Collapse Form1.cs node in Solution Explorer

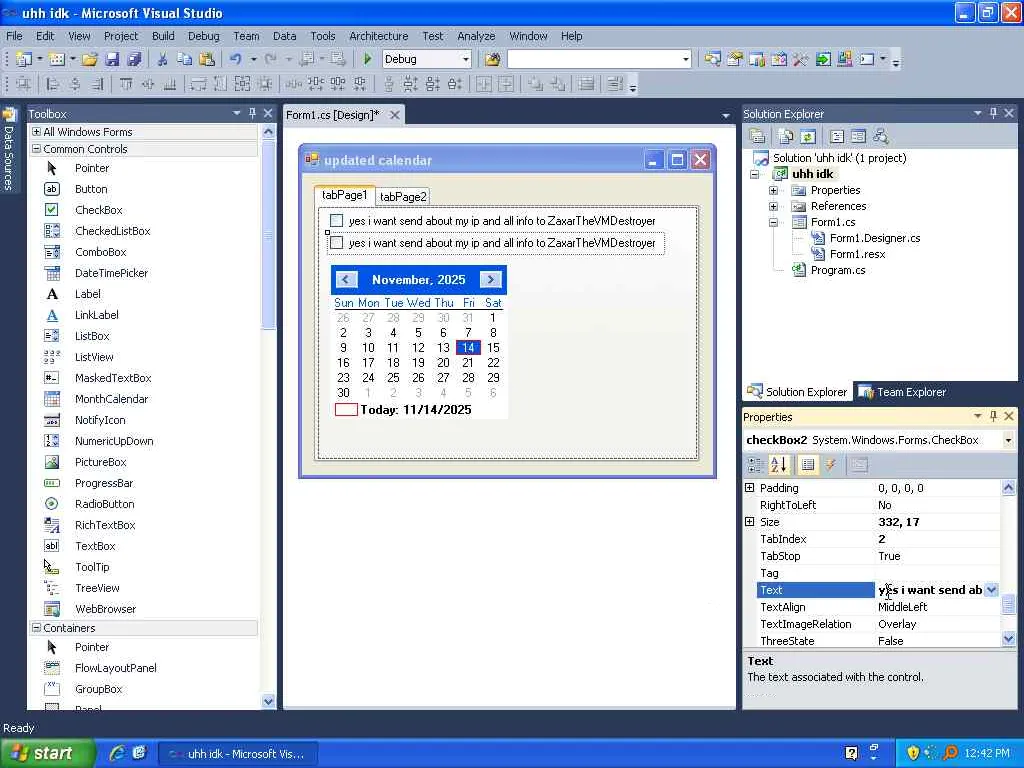(773, 222)
